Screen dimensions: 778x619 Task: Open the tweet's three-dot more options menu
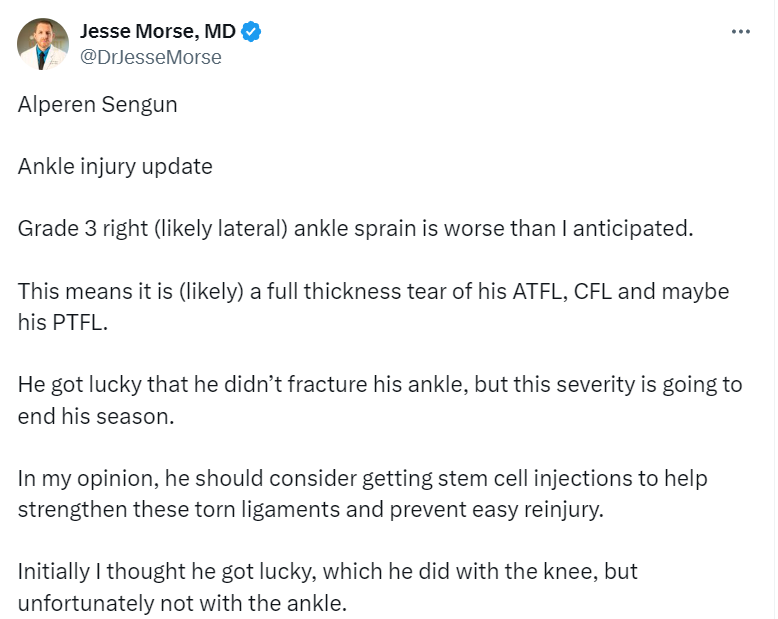pyautogui.click(x=740, y=31)
